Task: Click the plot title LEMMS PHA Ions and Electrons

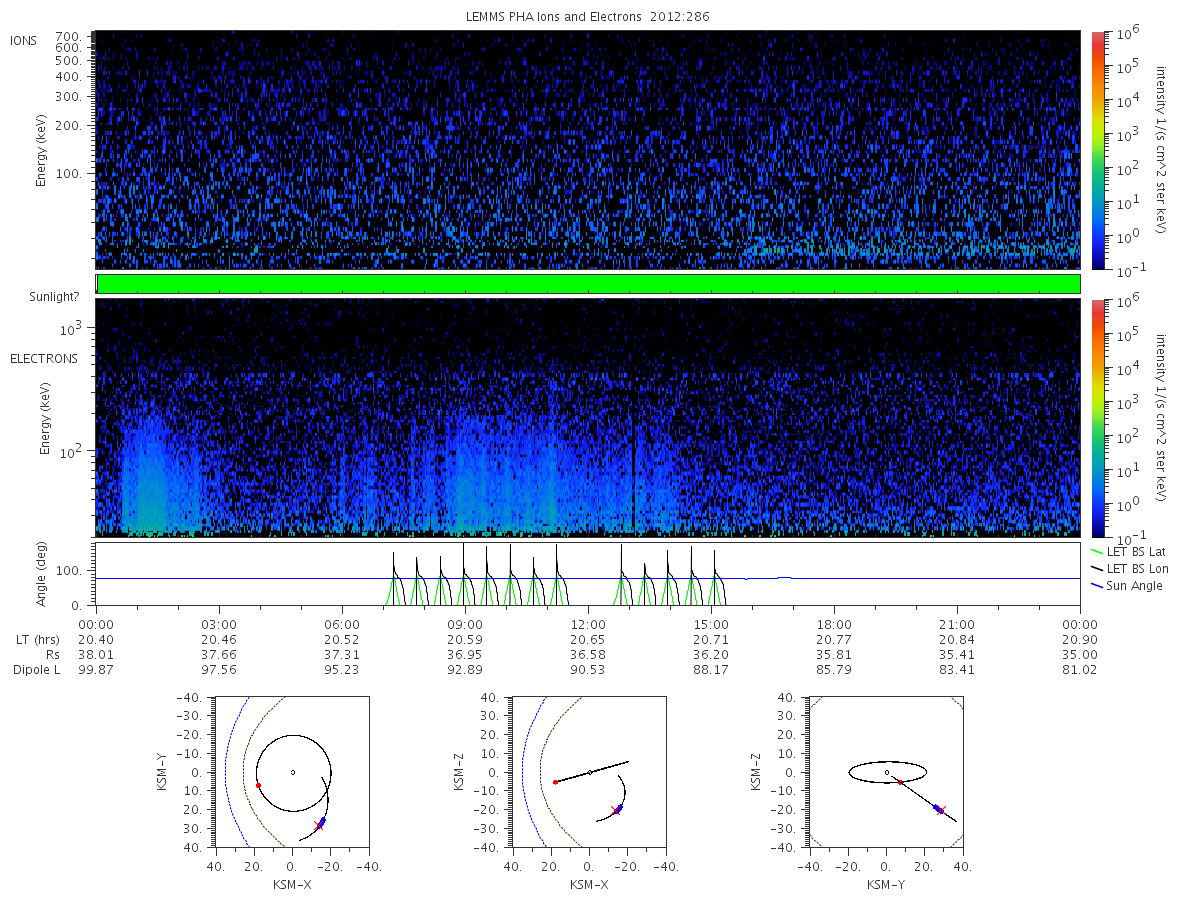Action: [x=588, y=17]
